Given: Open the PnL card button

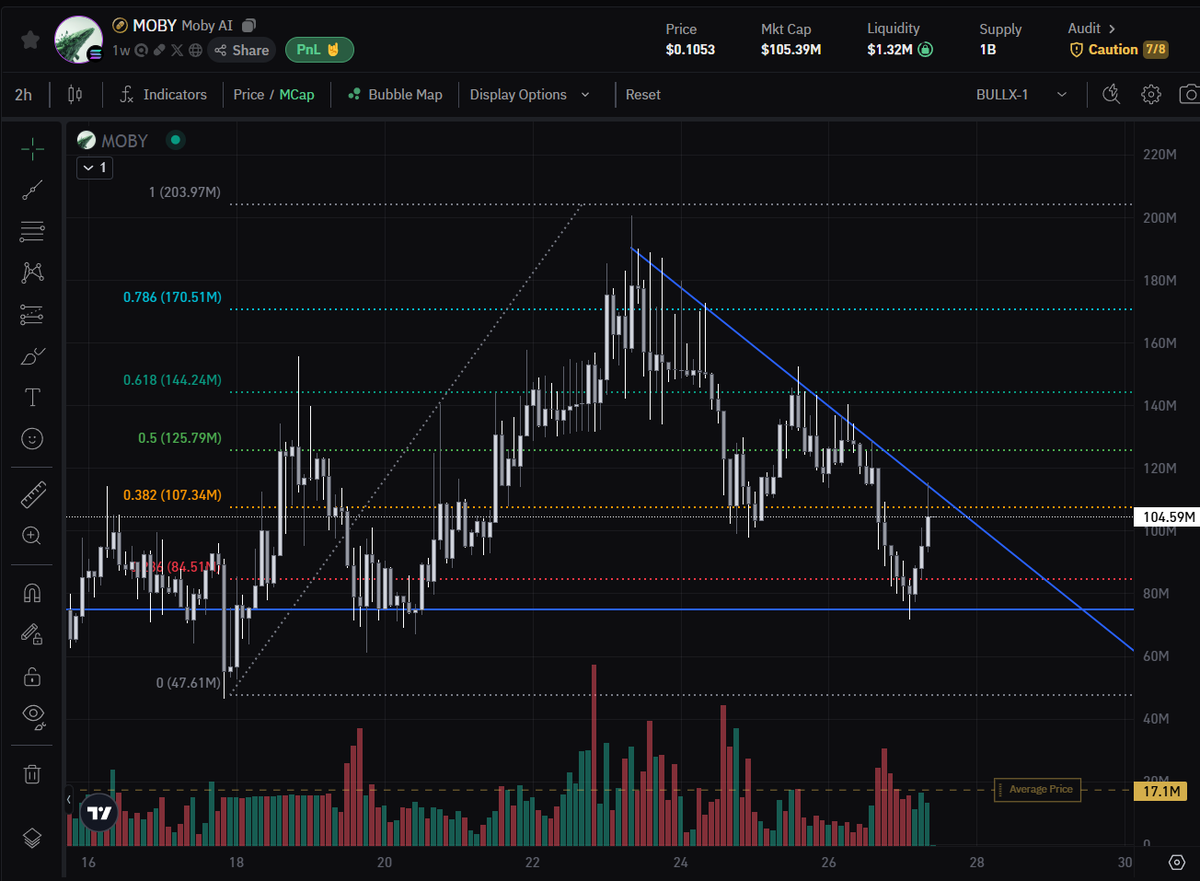Looking at the screenshot, I should point(319,49).
